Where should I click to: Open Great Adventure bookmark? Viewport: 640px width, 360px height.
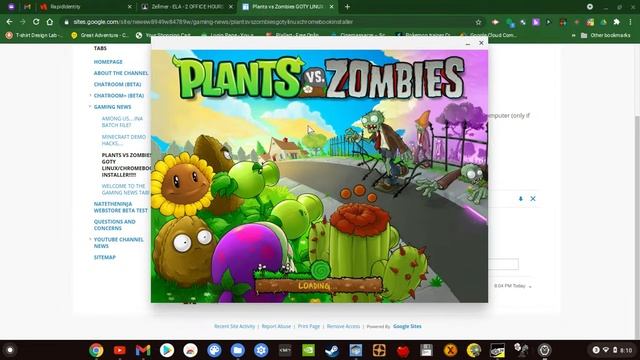coord(100,36)
